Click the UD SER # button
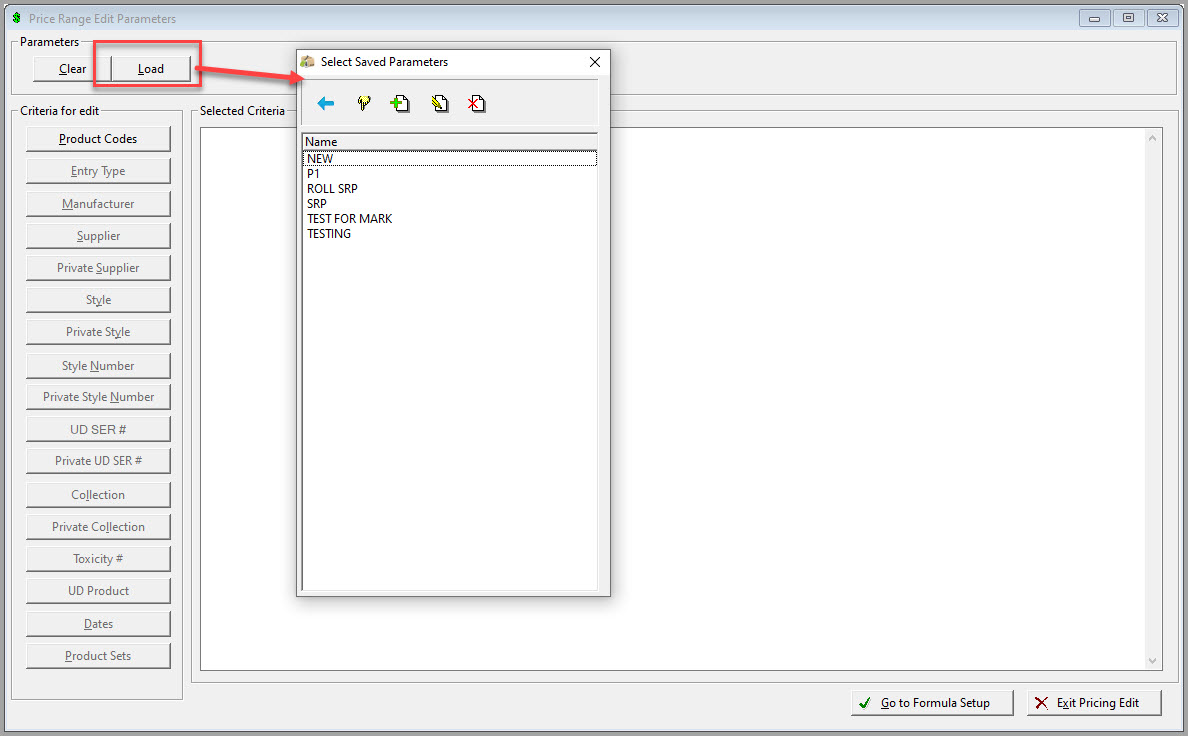The image size is (1188, 736). (98, 430)
